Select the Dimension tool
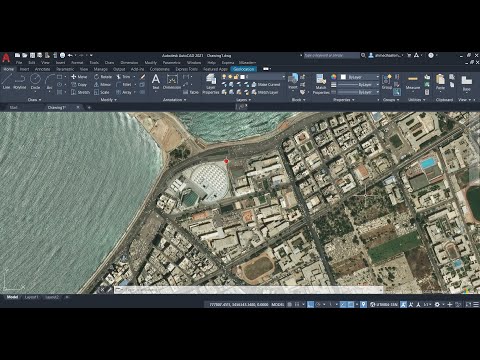Viewport: 480px width, 360px height. (172, 82)
